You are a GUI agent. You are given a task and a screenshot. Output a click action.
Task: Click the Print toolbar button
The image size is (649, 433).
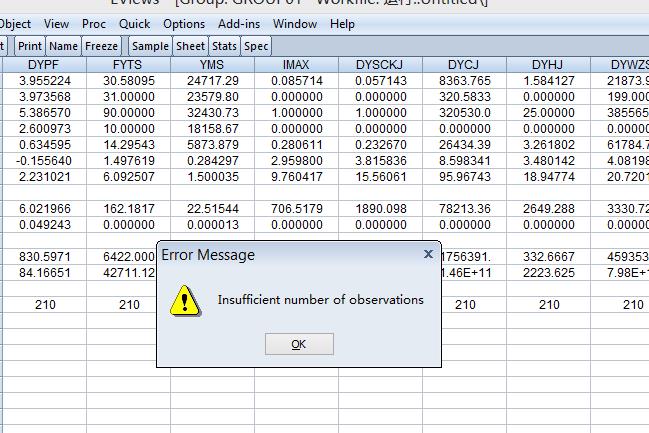[x=30, y=46]
